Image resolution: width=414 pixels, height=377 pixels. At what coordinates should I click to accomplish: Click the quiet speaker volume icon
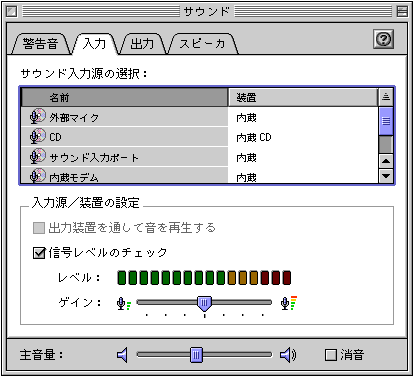tap(122, 355)
